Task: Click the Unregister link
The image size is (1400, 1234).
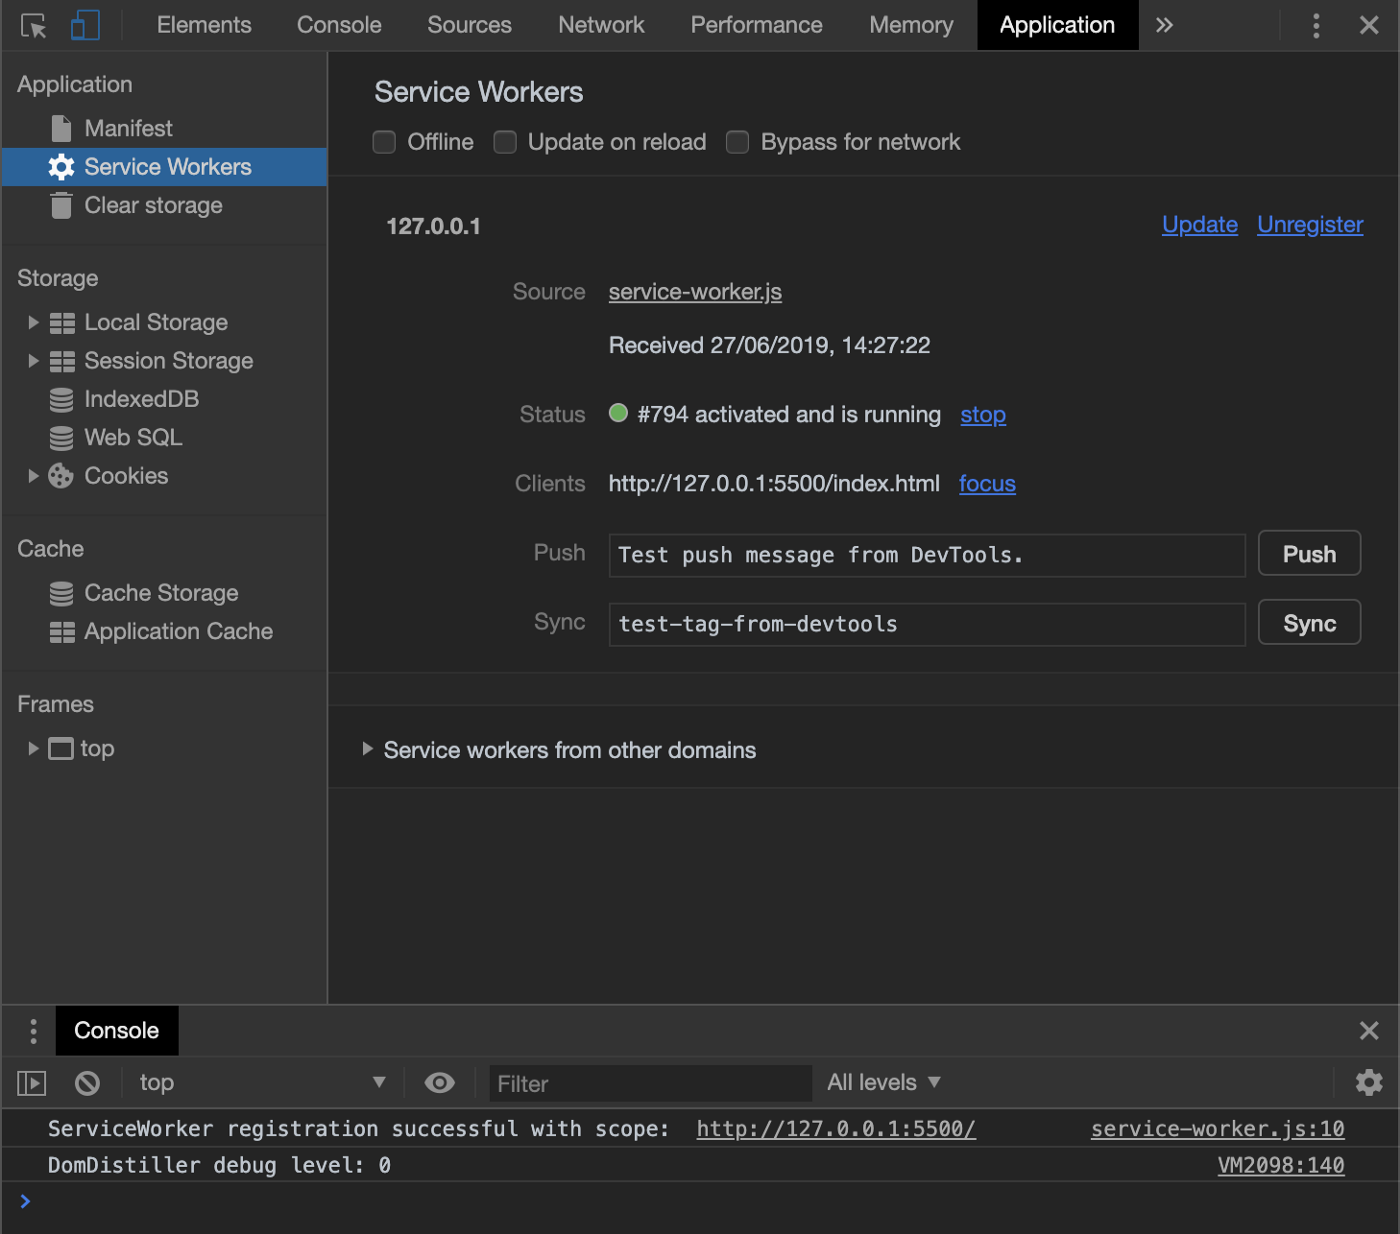Action: [1310, 225]
